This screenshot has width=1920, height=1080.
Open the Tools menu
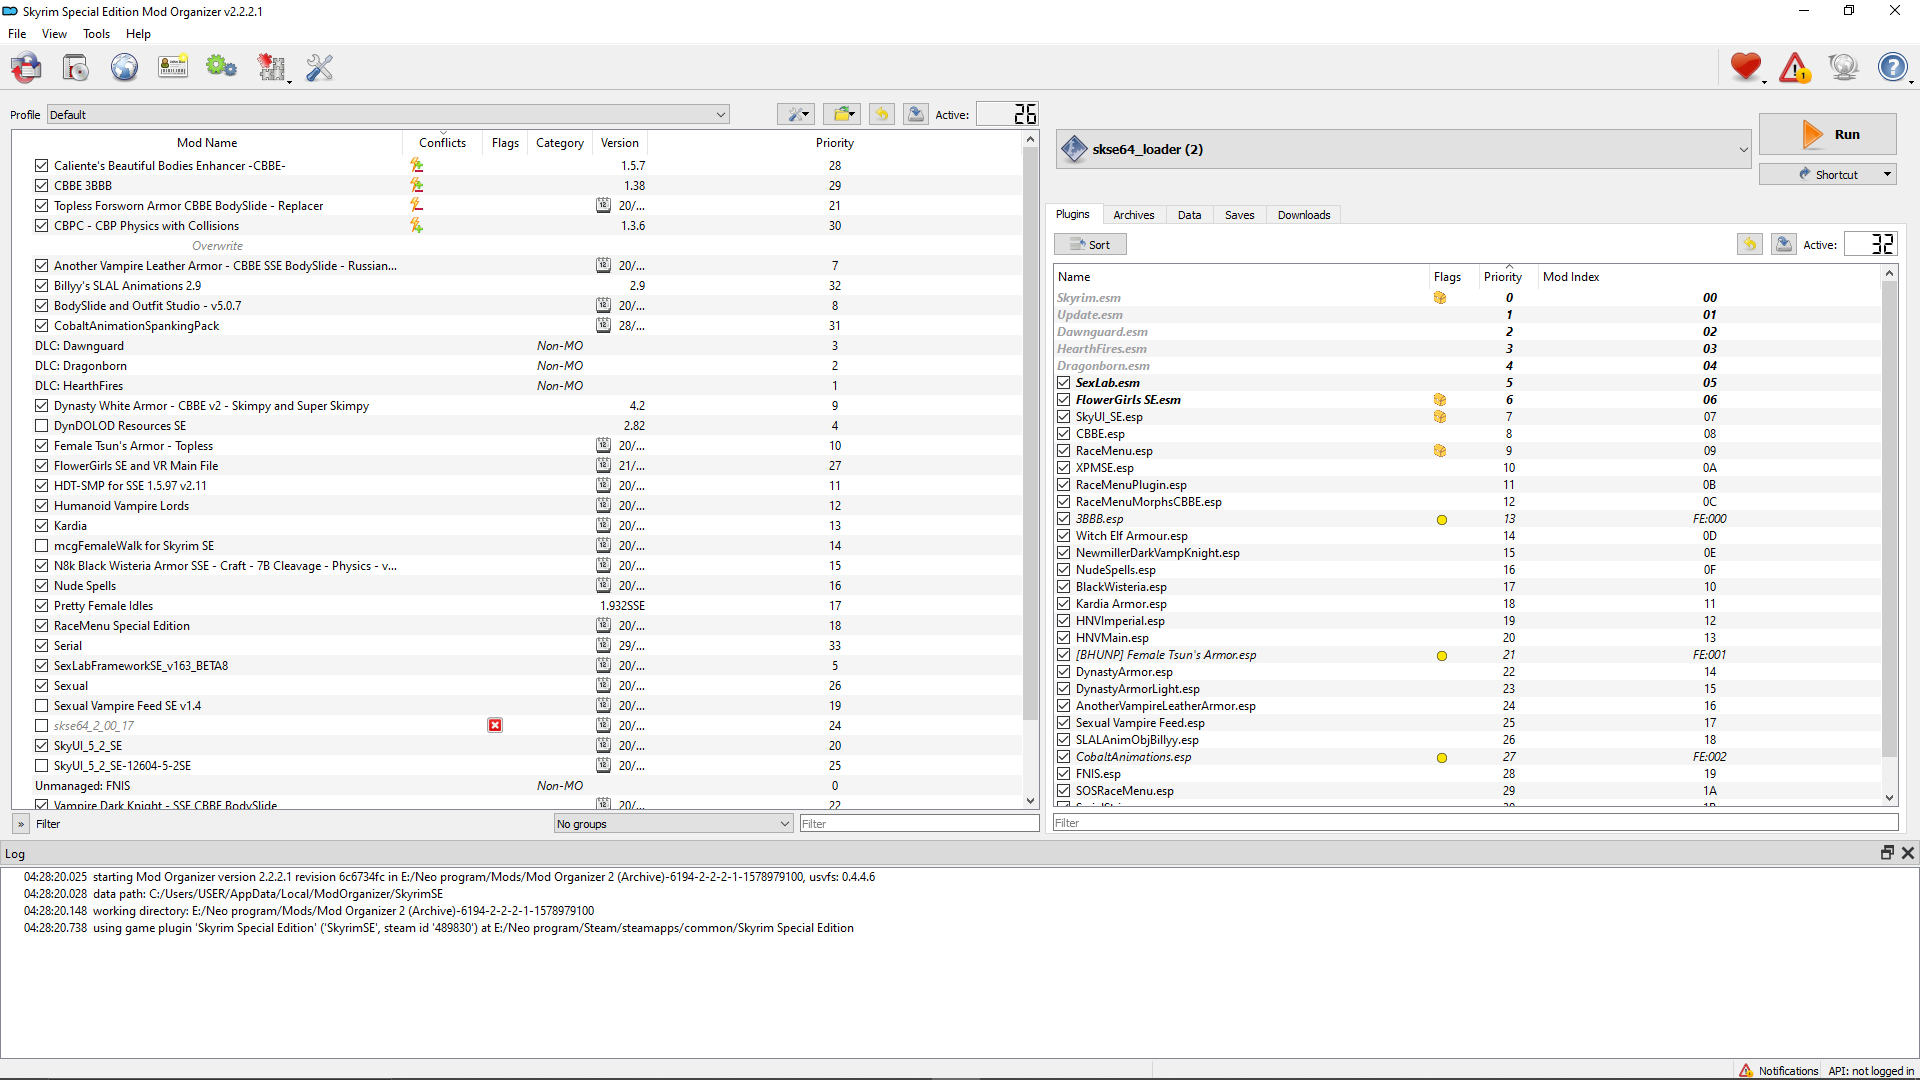[x=96, y=33]
